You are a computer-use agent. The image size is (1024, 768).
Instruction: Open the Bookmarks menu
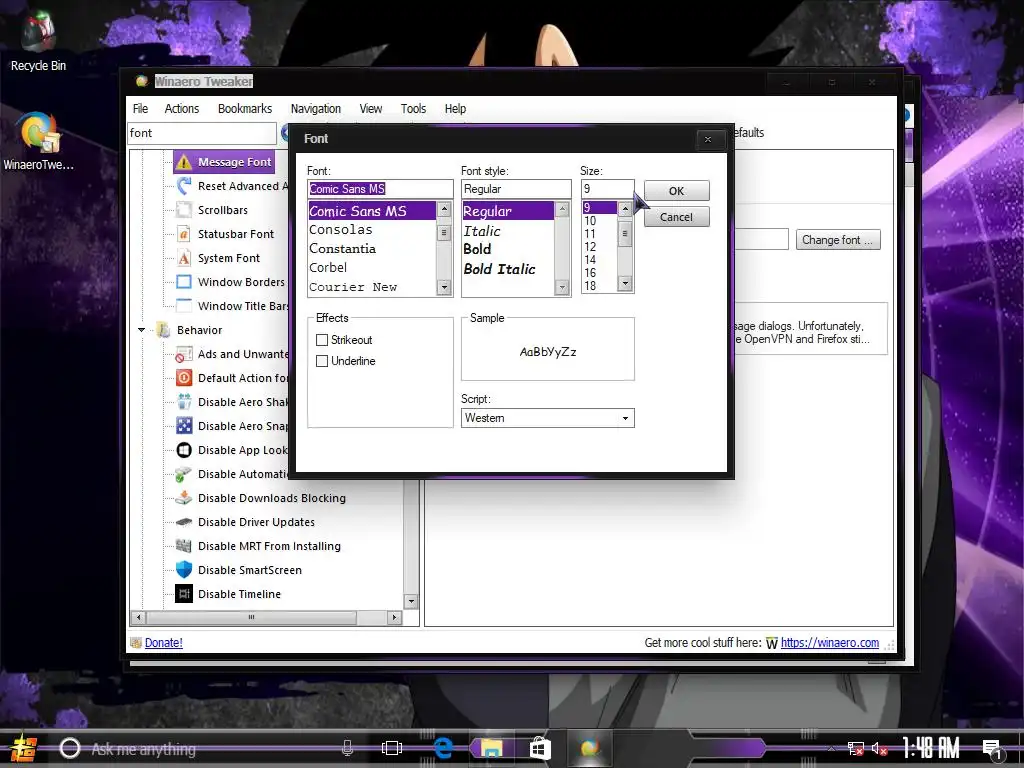tap(245, 108)
